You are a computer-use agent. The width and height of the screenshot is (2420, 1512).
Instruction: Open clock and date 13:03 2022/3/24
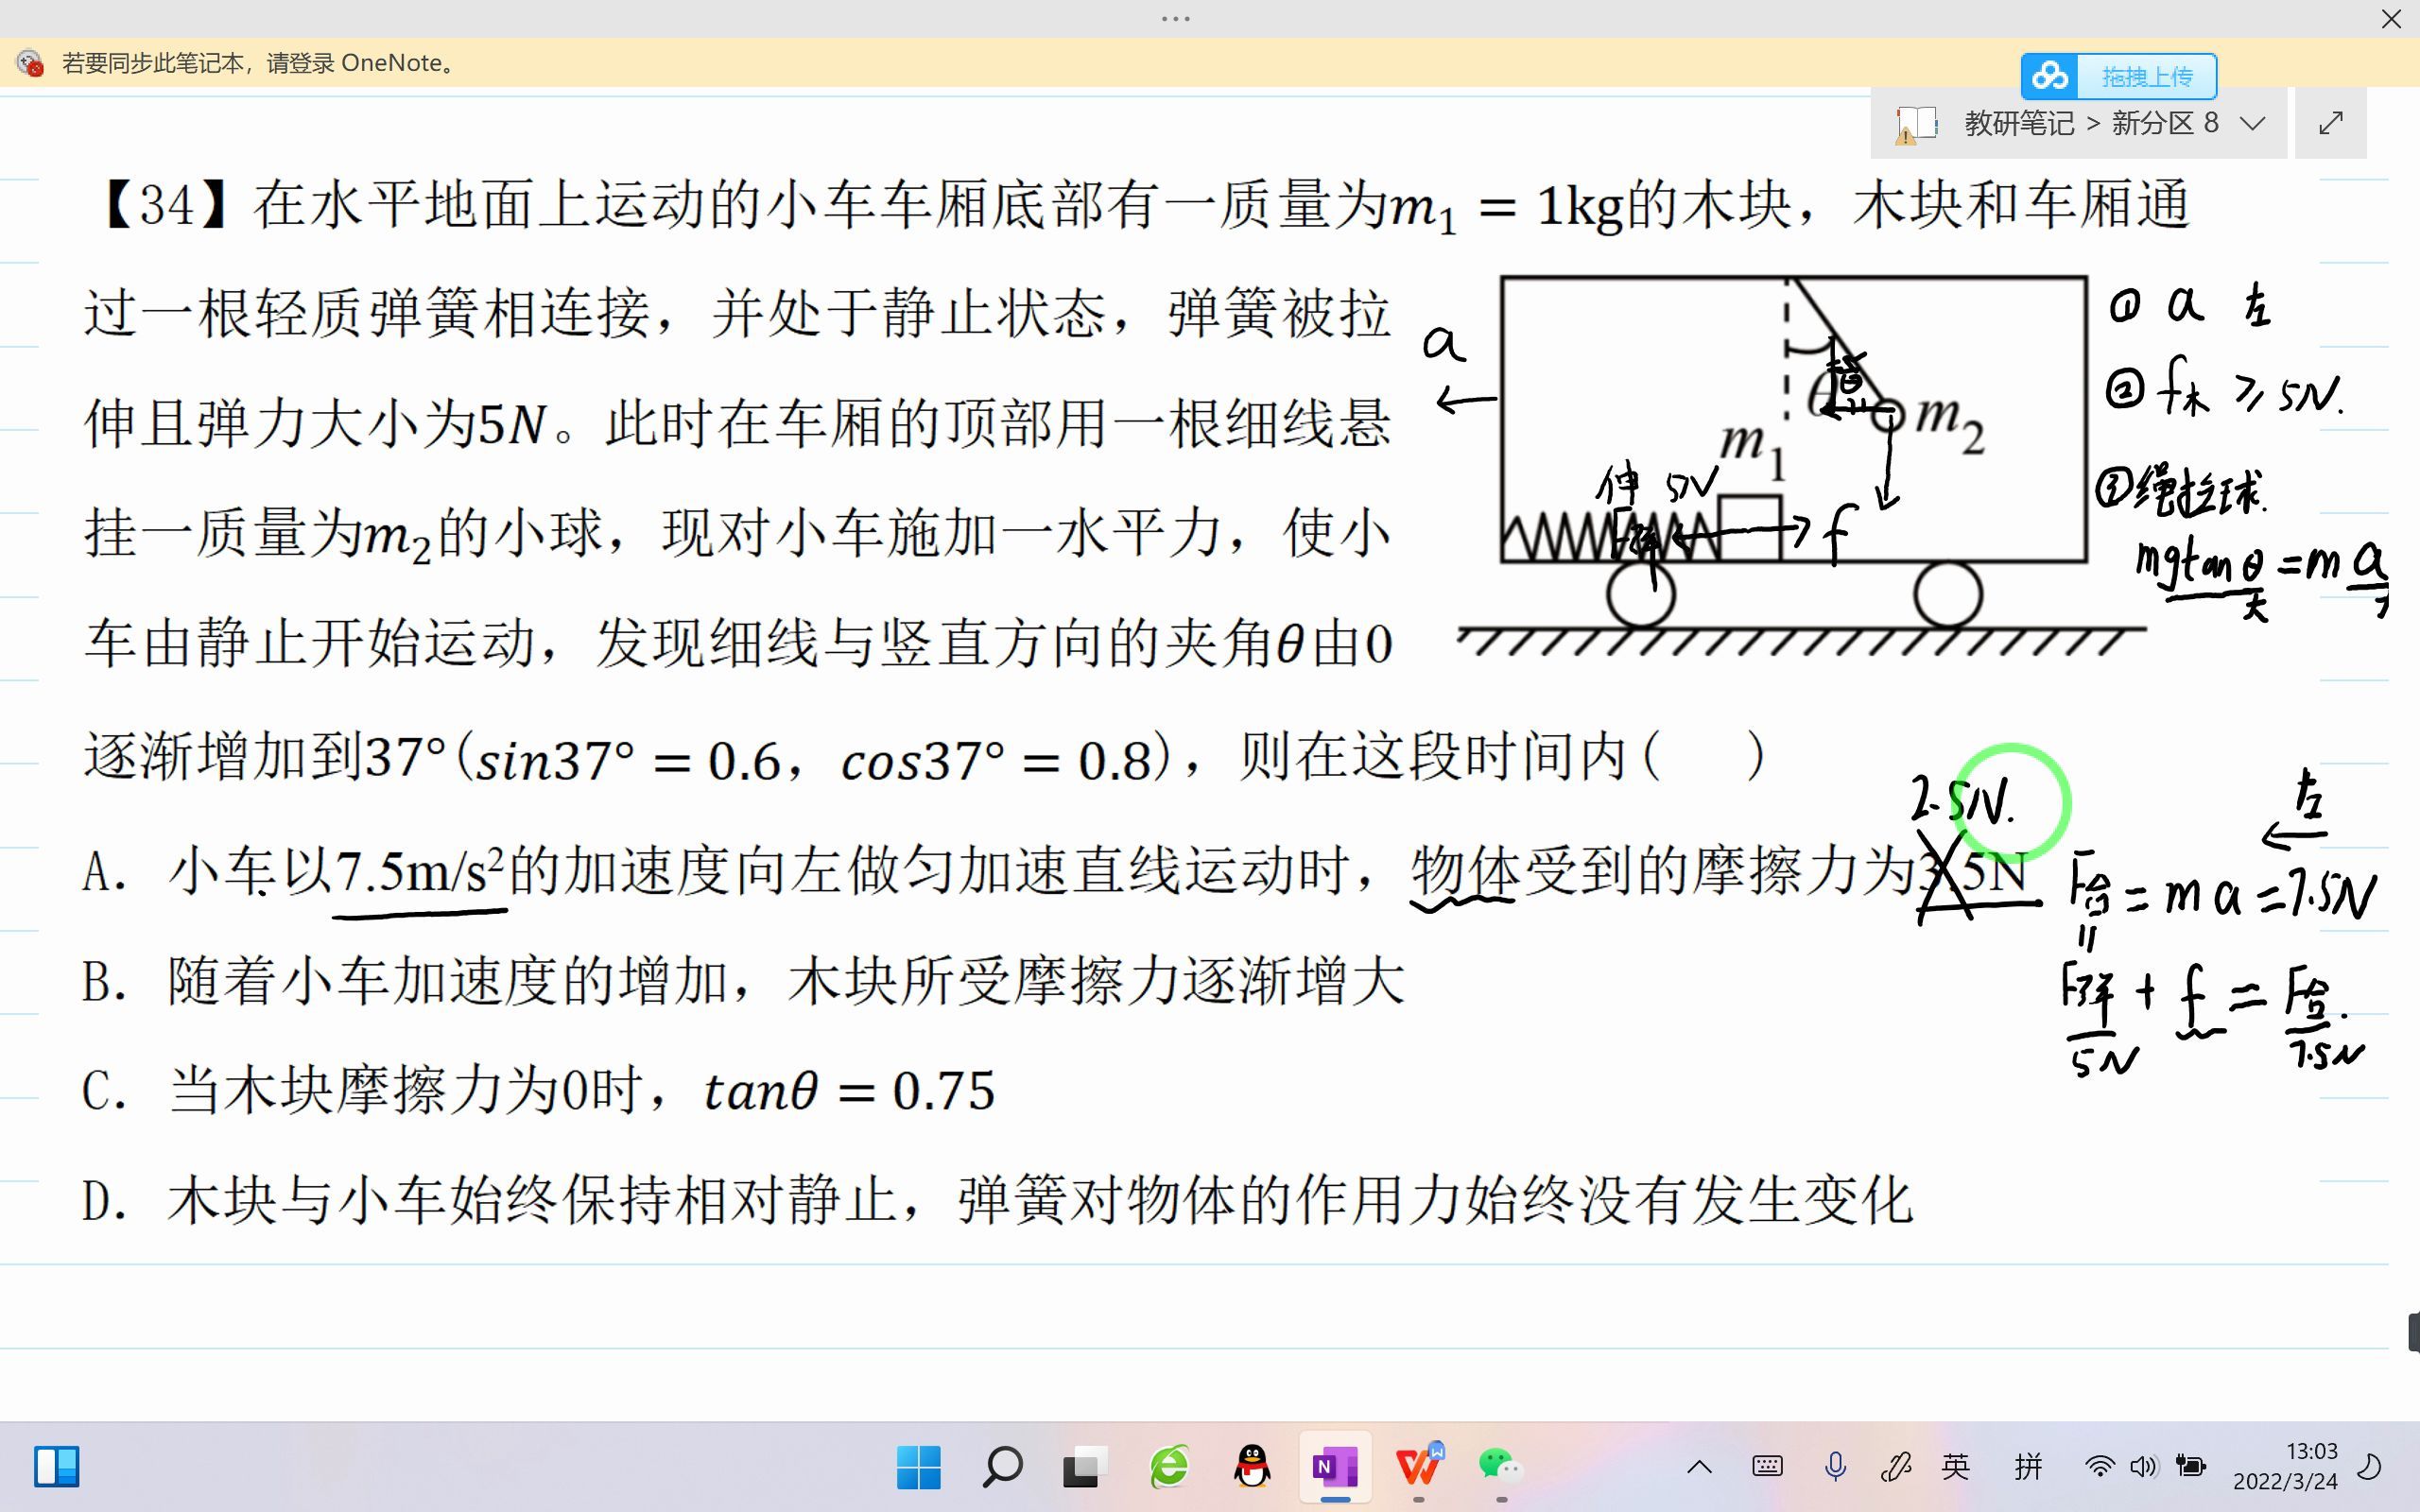2286,1466
